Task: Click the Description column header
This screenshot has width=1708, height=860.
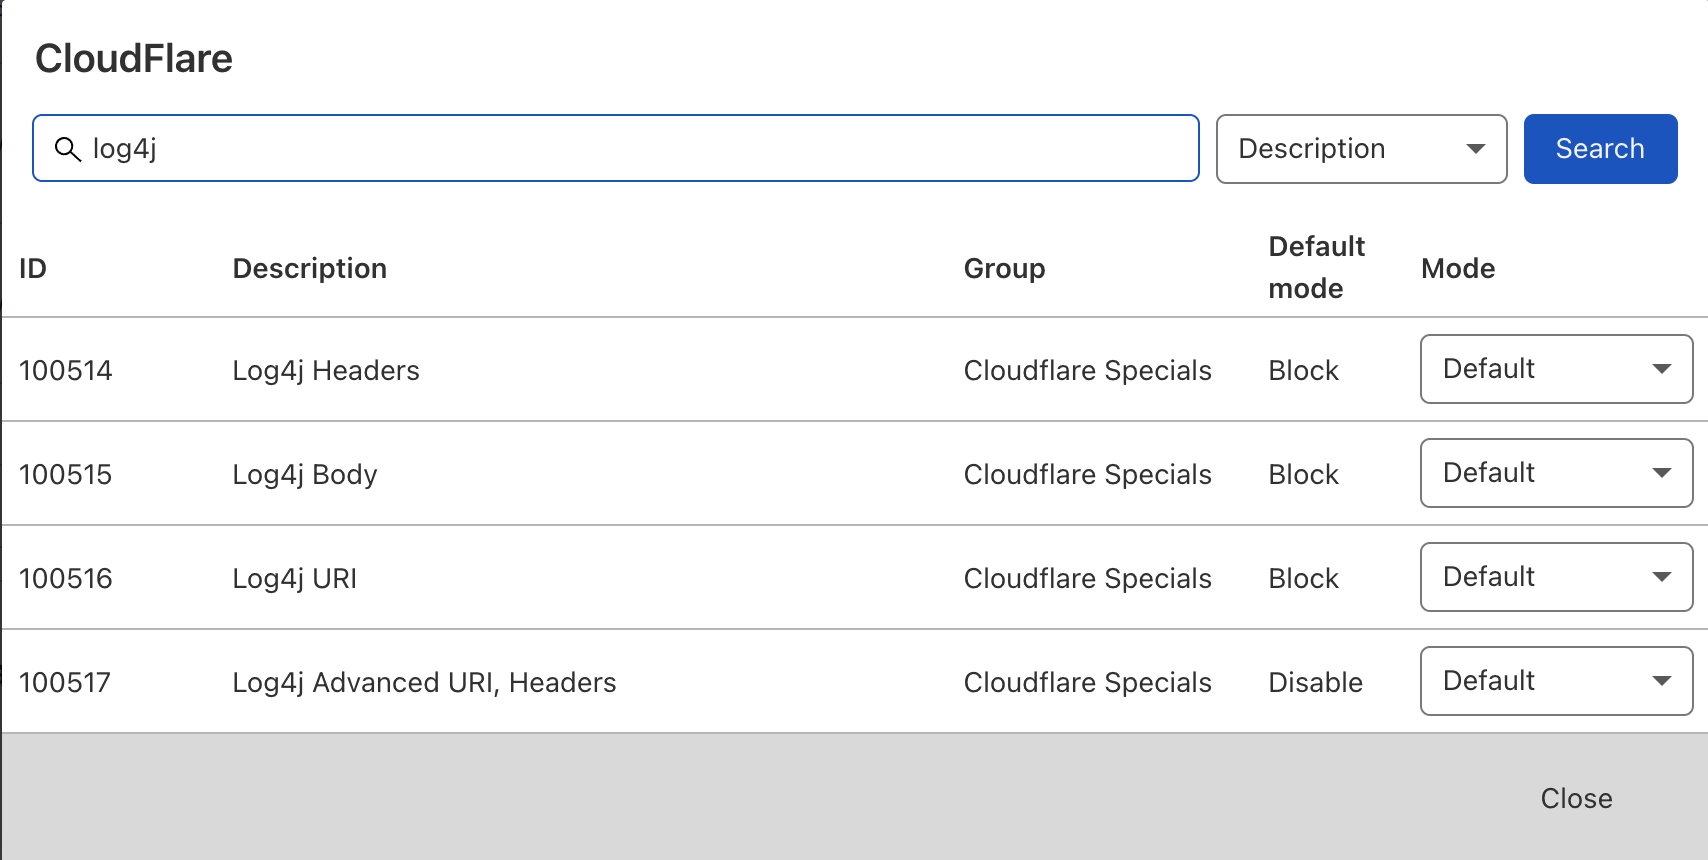Action: [x=310, y=268]
